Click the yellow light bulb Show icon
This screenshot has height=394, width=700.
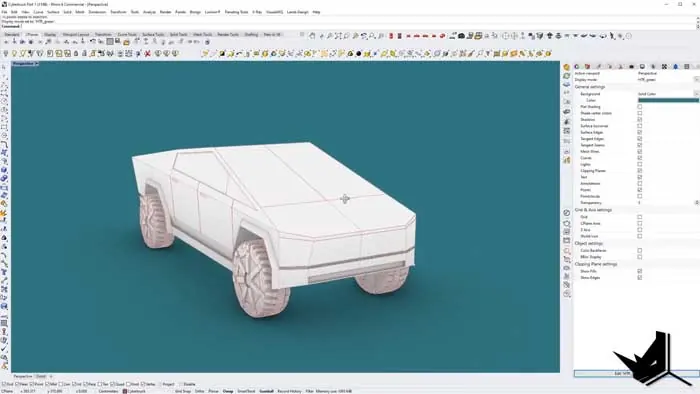[14, 54]
